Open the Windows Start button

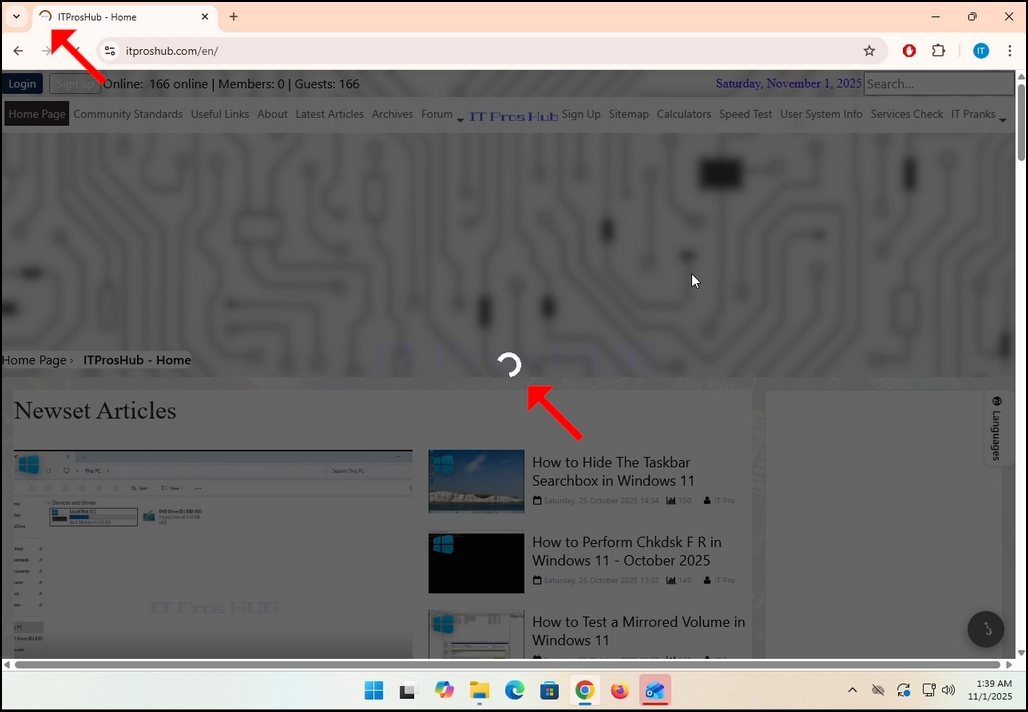click(374, 690)
